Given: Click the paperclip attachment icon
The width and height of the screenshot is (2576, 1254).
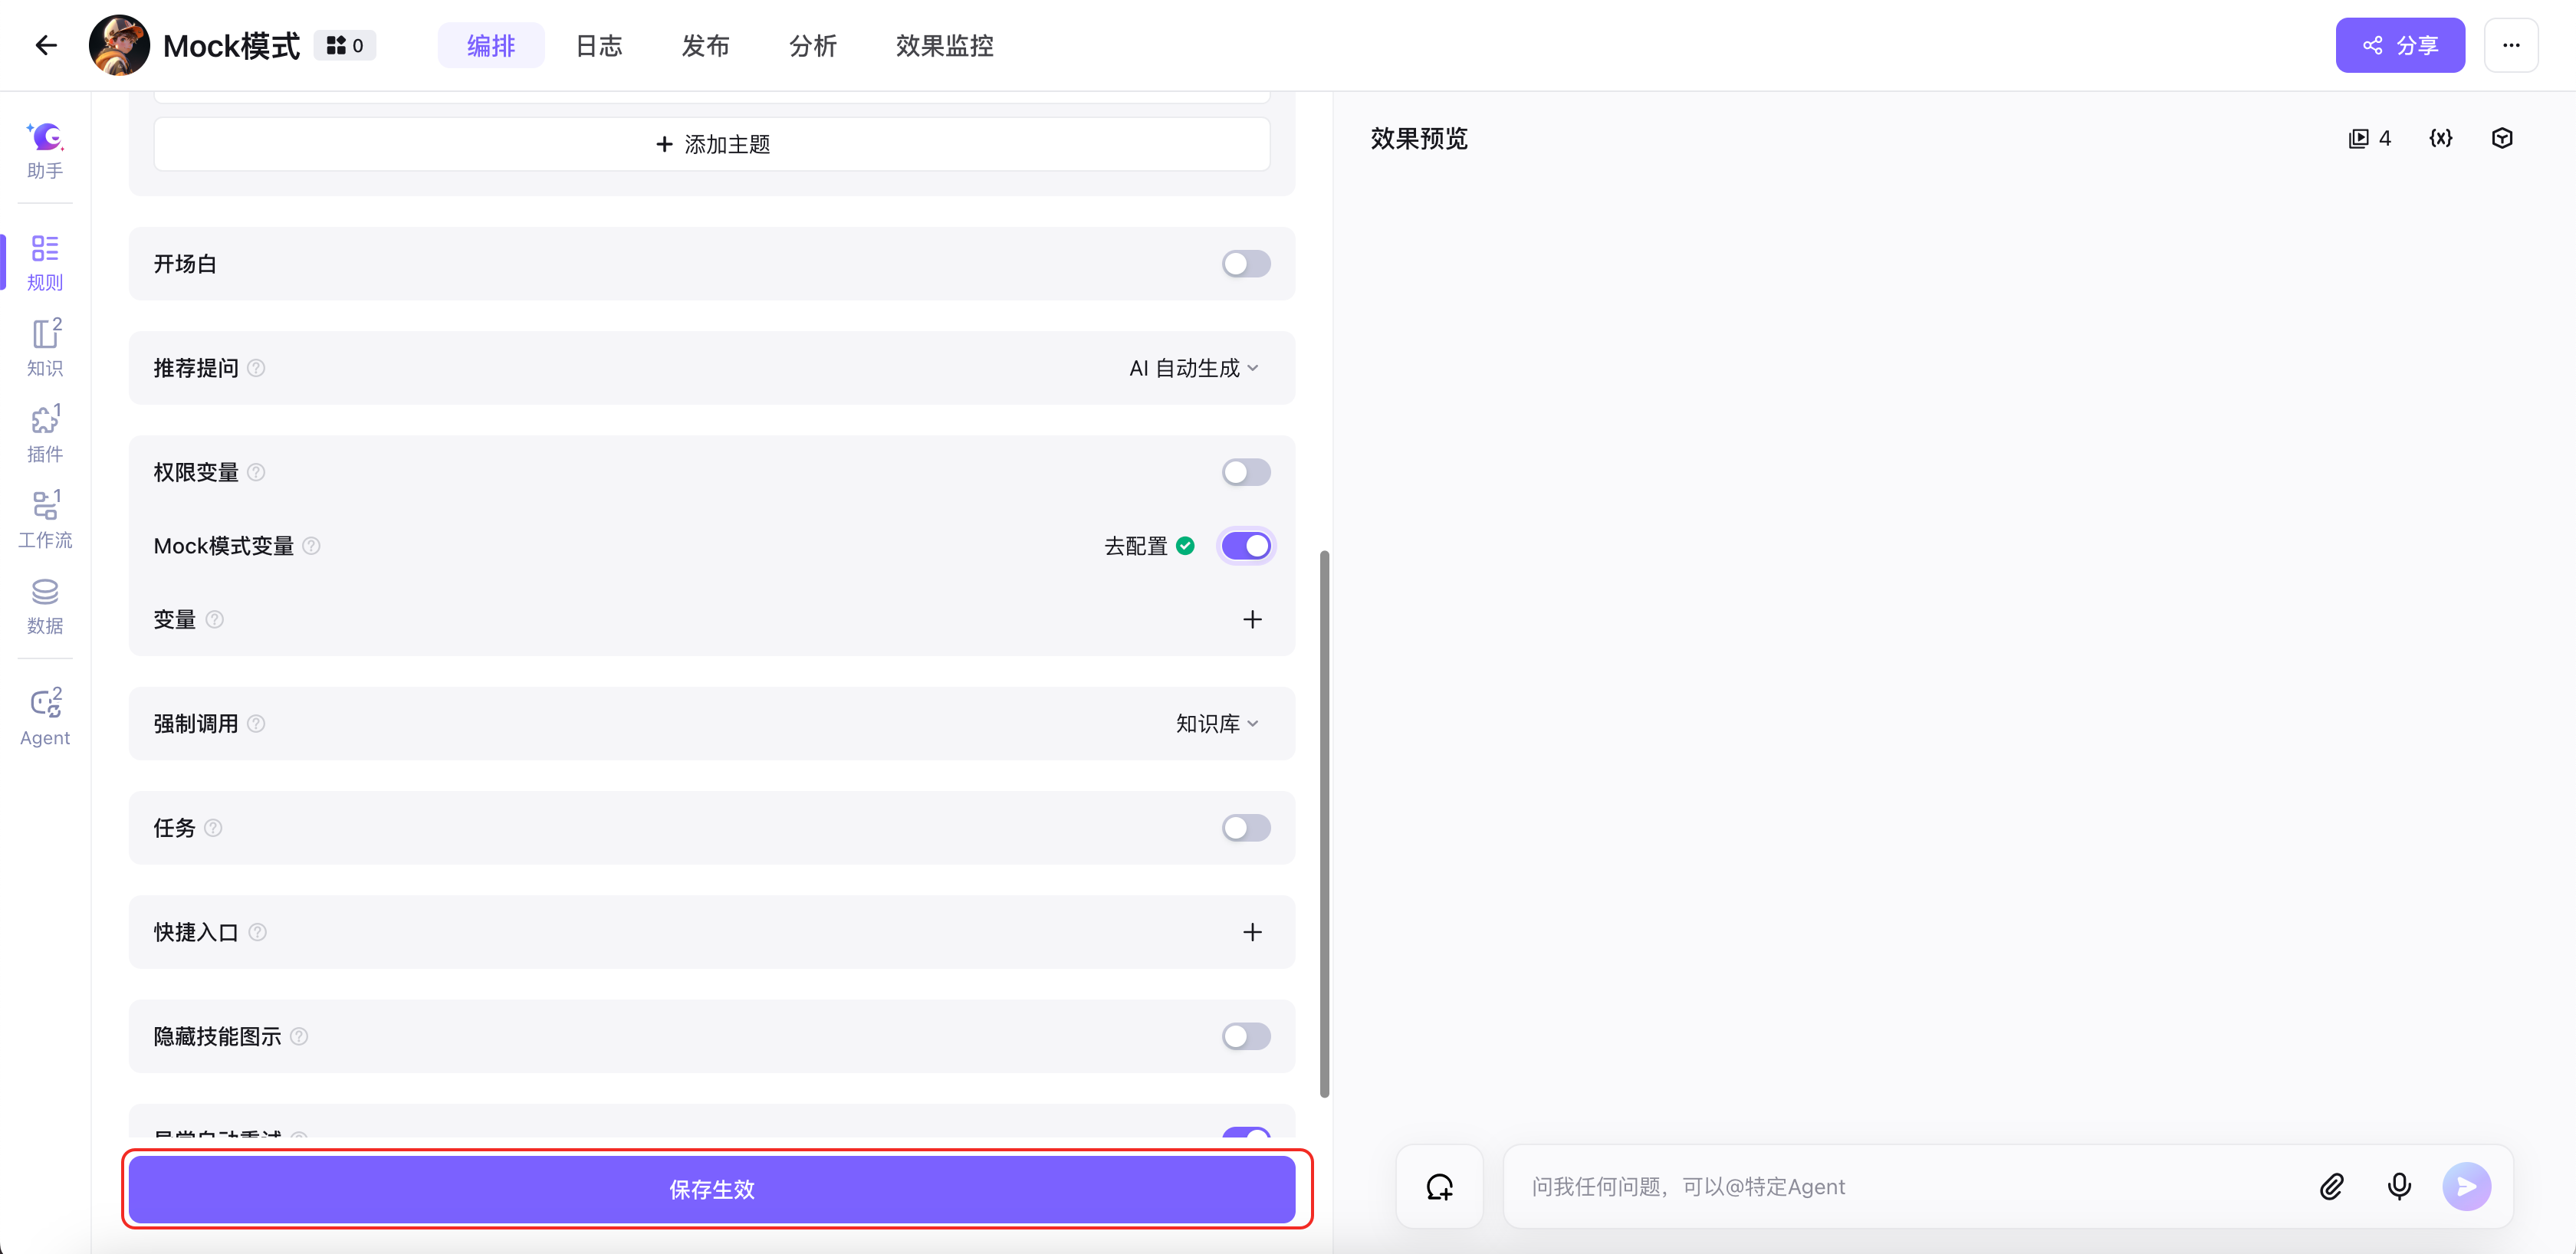Looking at the screenshot, I should tap(2331, 1186).
